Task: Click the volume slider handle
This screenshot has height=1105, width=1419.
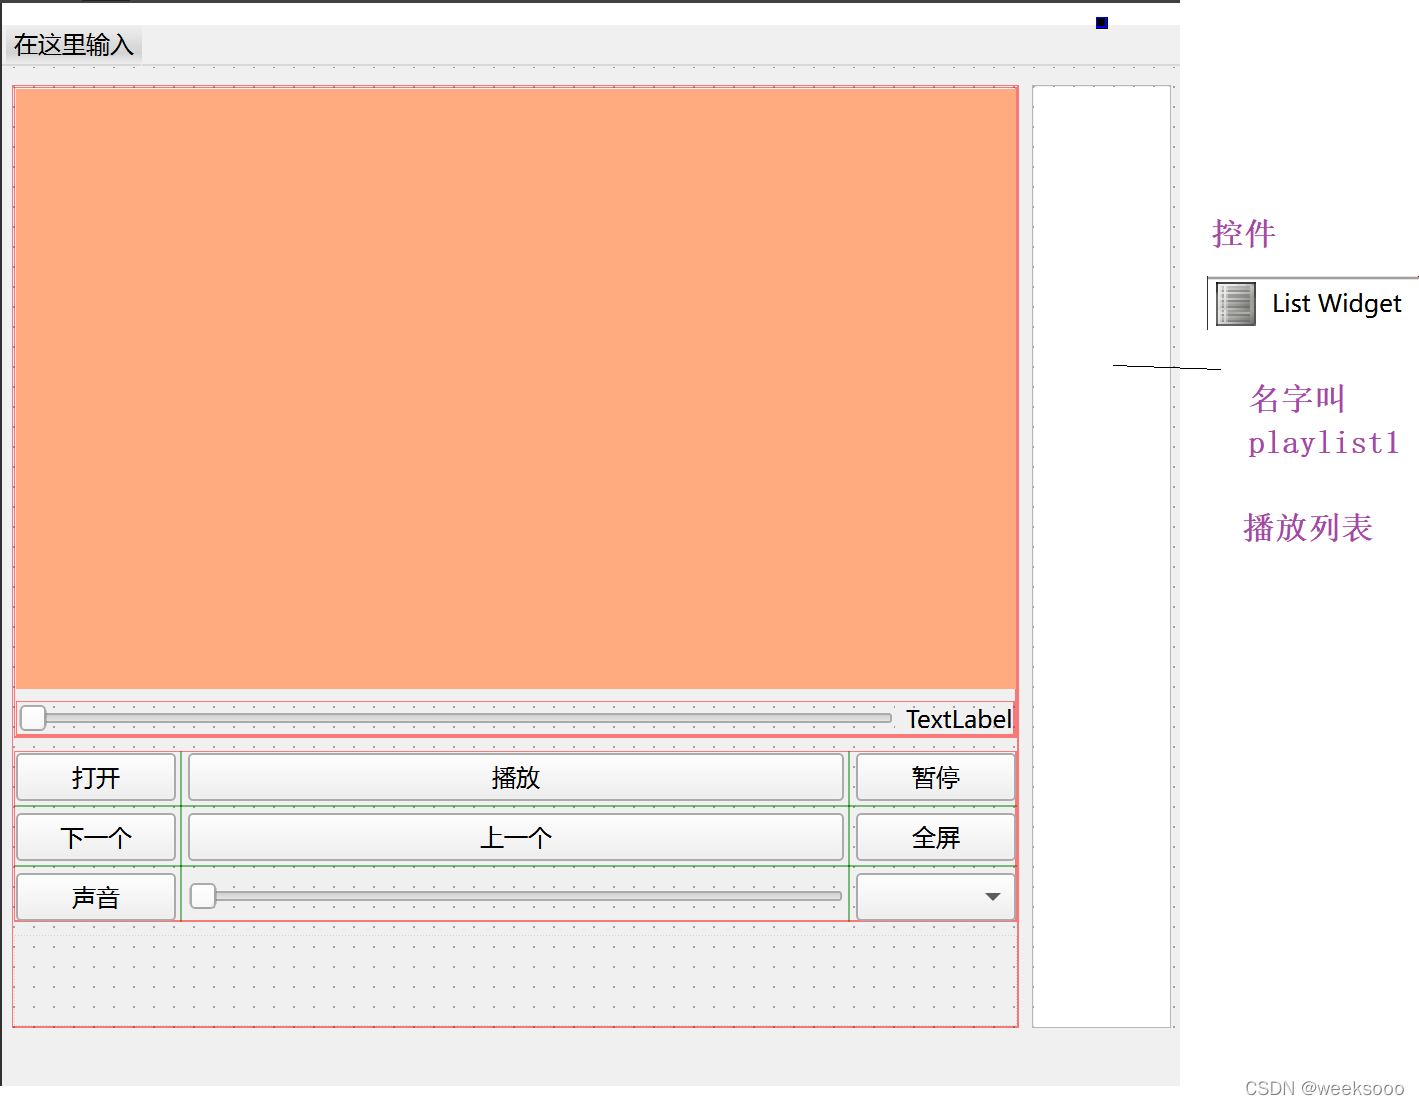Action: (x=203, y=896)
